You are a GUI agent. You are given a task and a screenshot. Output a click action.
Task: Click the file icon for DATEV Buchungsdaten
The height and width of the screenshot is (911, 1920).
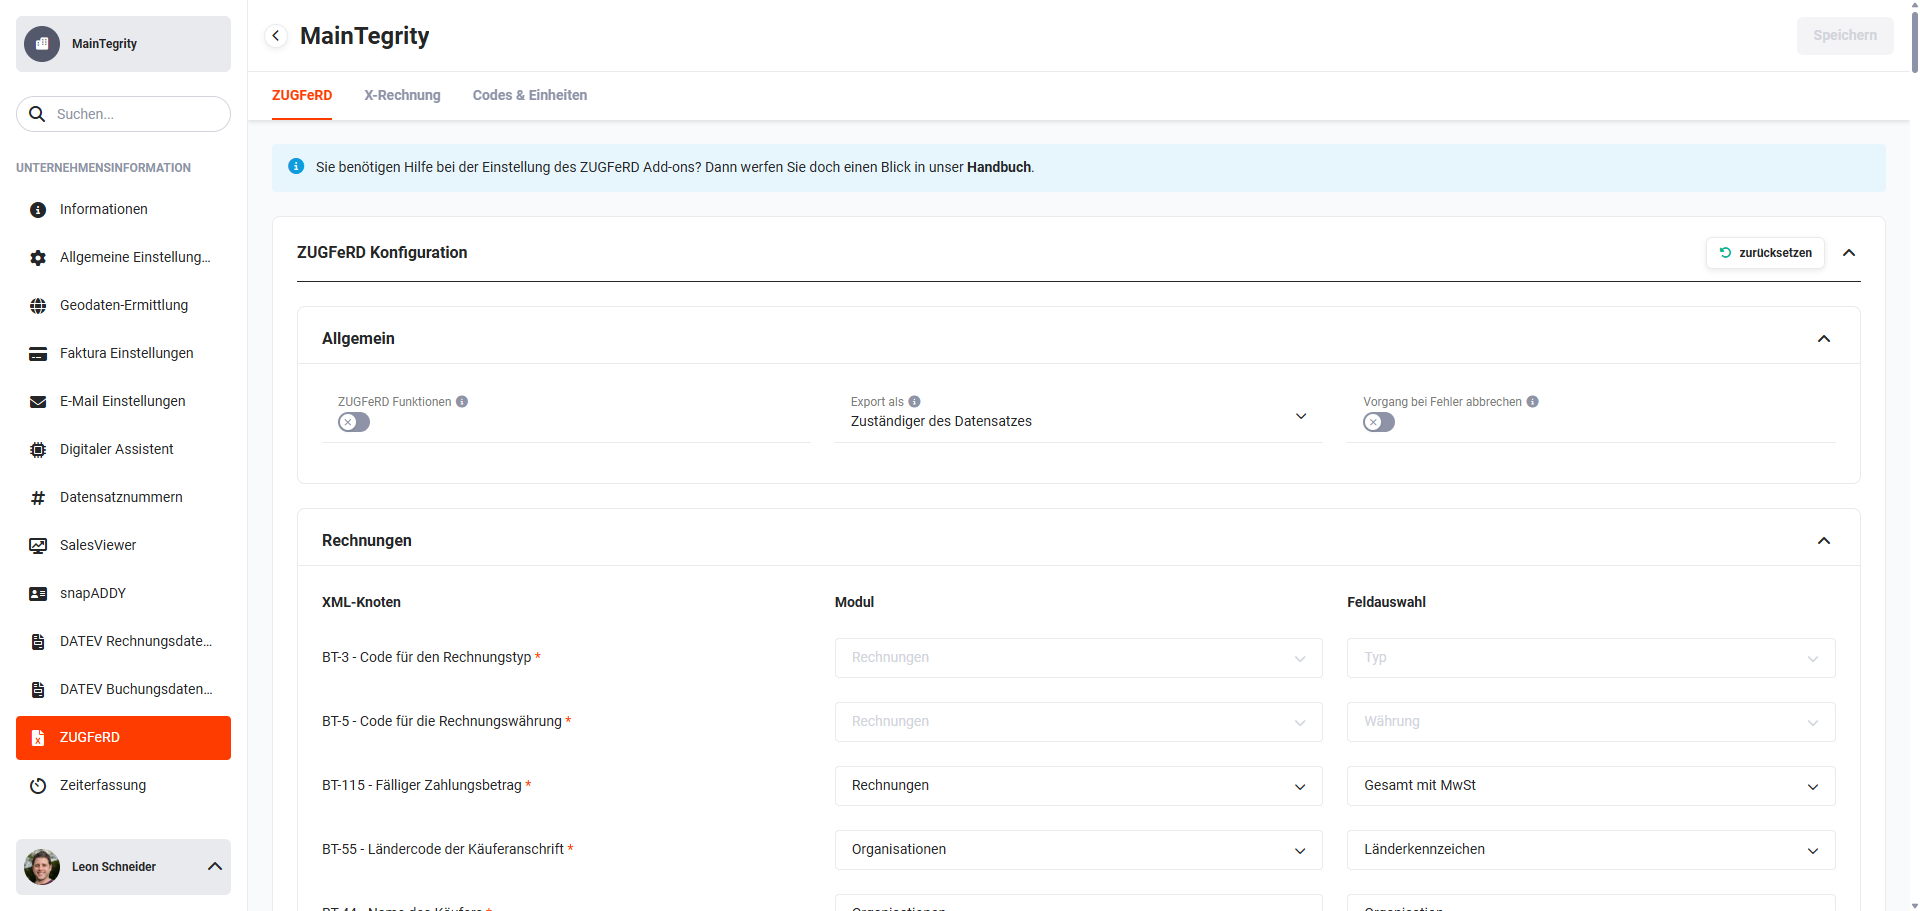pyautogui.click(x=38, y=690)
